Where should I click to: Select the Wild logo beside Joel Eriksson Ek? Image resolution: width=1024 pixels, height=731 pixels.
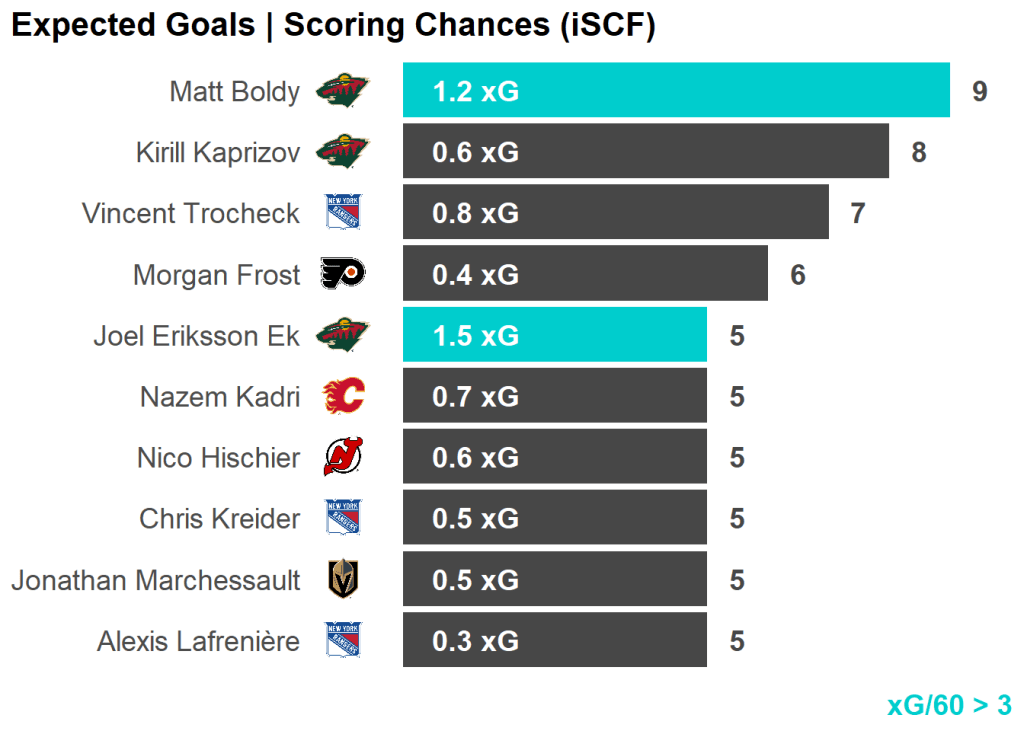click(342, 335)
